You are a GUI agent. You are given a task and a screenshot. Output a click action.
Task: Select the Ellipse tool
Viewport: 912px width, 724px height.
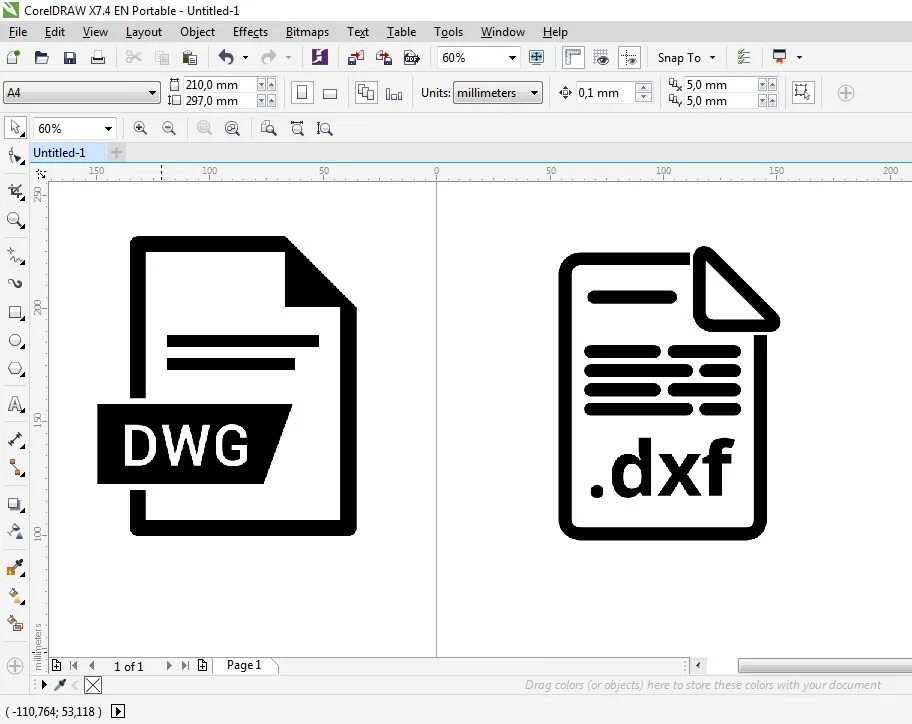point(15,341)
